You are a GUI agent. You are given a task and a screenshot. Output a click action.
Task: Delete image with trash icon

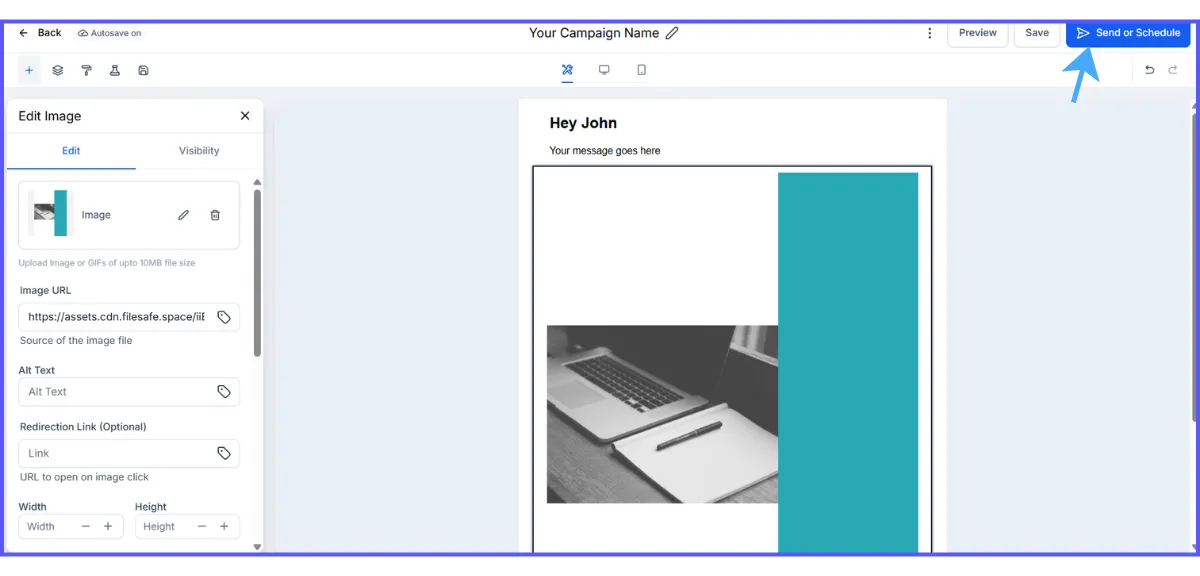coord(215,215)
